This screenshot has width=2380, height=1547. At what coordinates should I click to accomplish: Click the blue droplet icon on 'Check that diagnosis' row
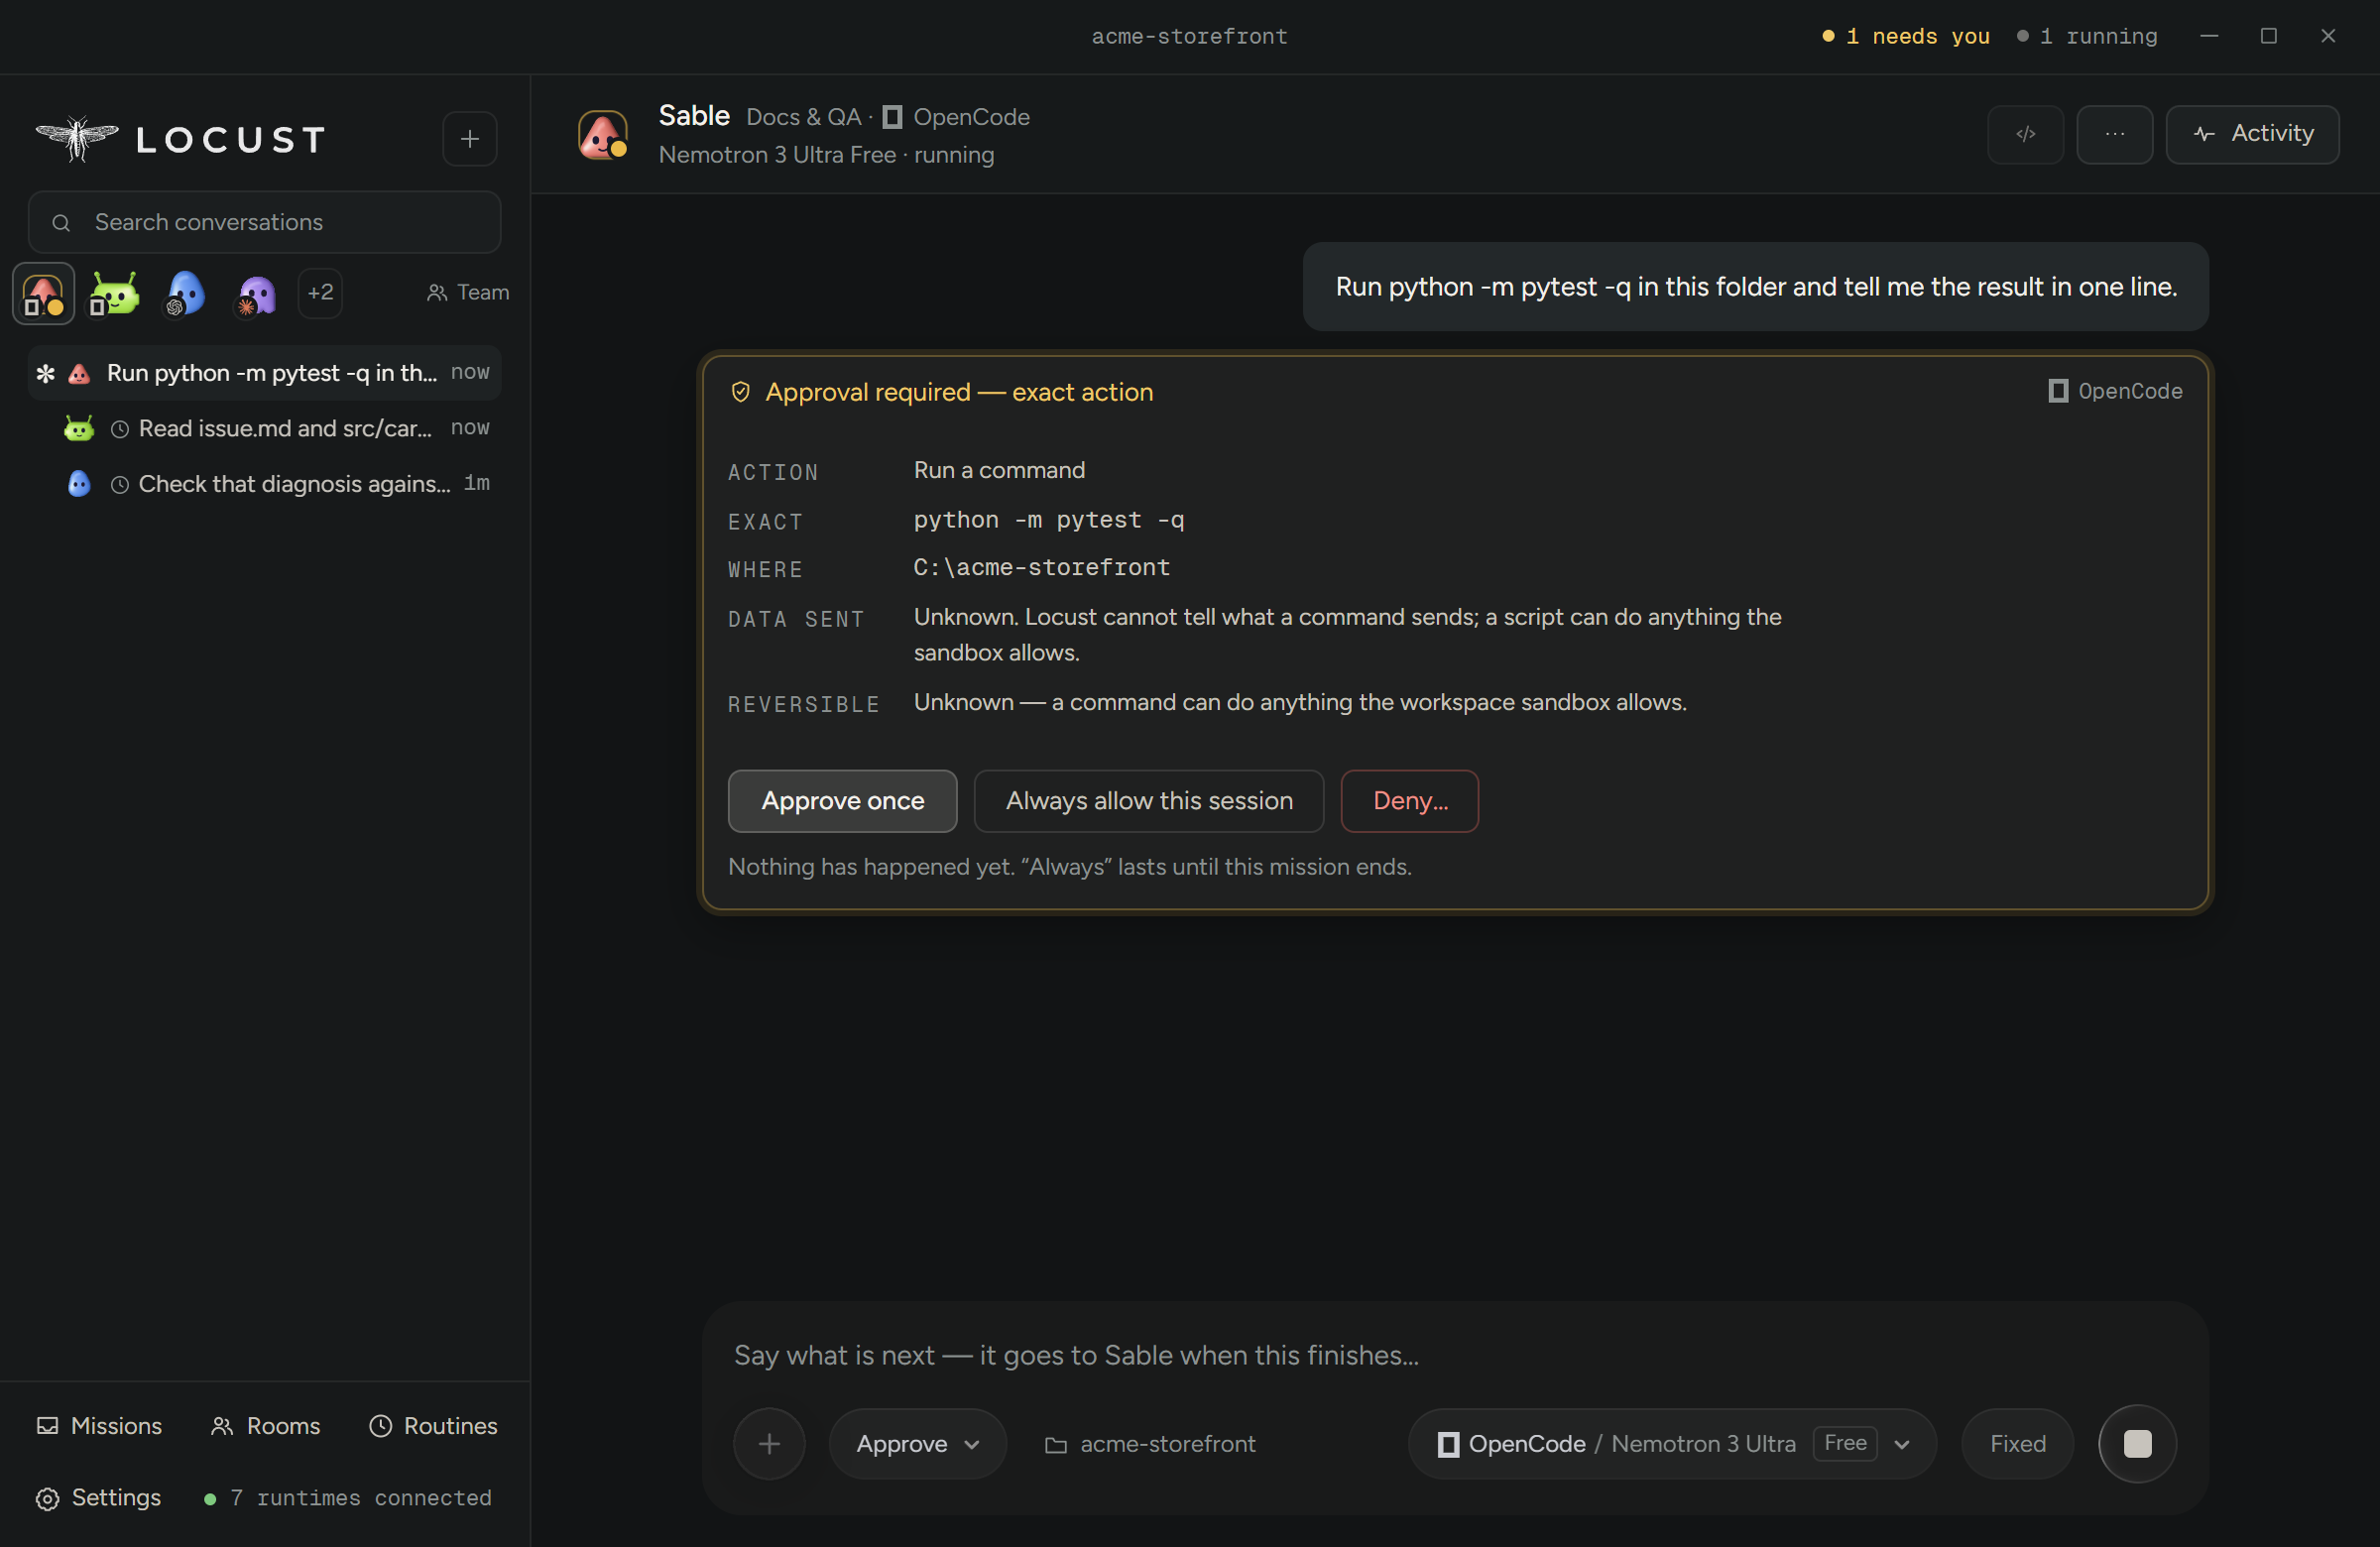[x=79, y=484]
